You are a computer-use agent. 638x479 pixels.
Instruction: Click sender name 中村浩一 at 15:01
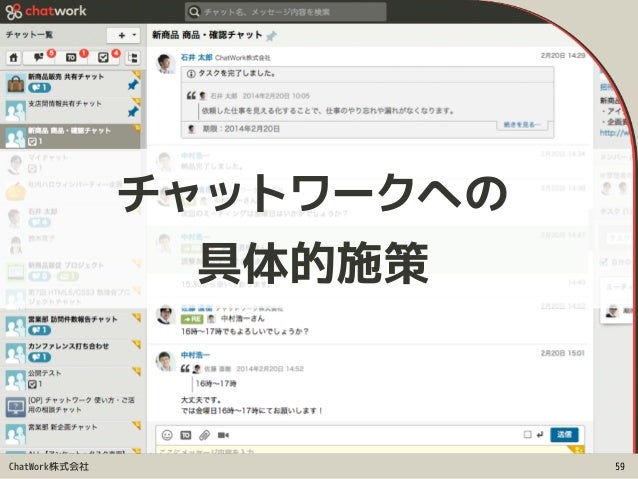point(196,355)
